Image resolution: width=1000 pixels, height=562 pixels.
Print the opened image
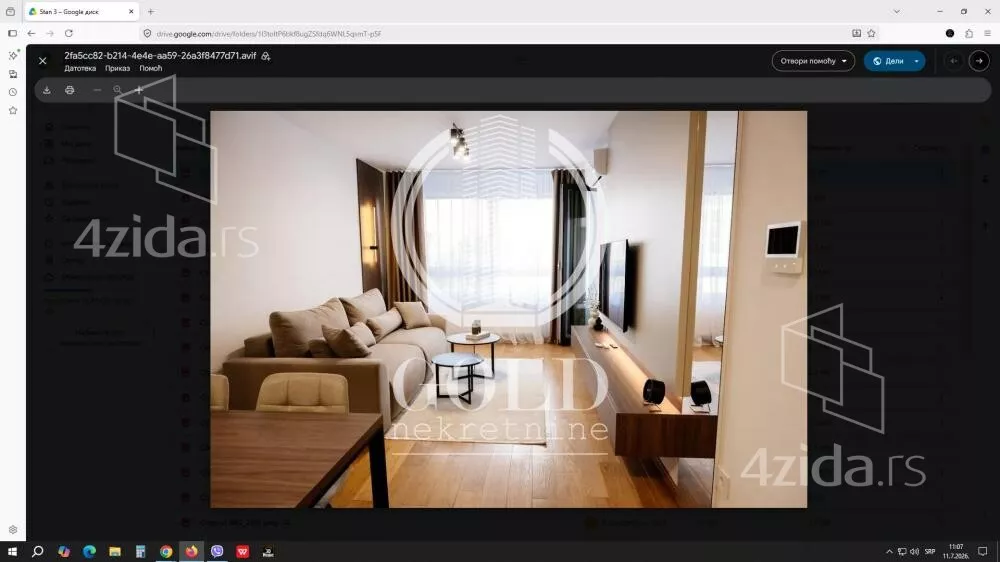tap(70, 90)
